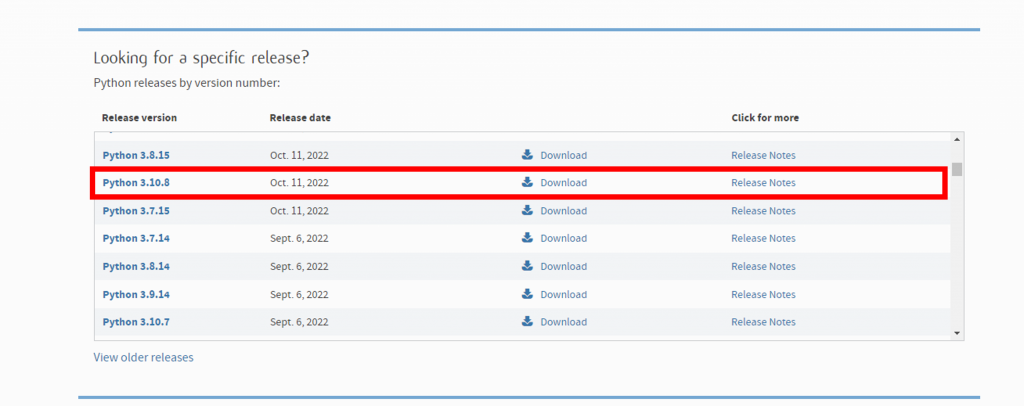Open the Python 3.7.15 release page link
Viewport: 1024px width, 406px height.
[136, 211]
